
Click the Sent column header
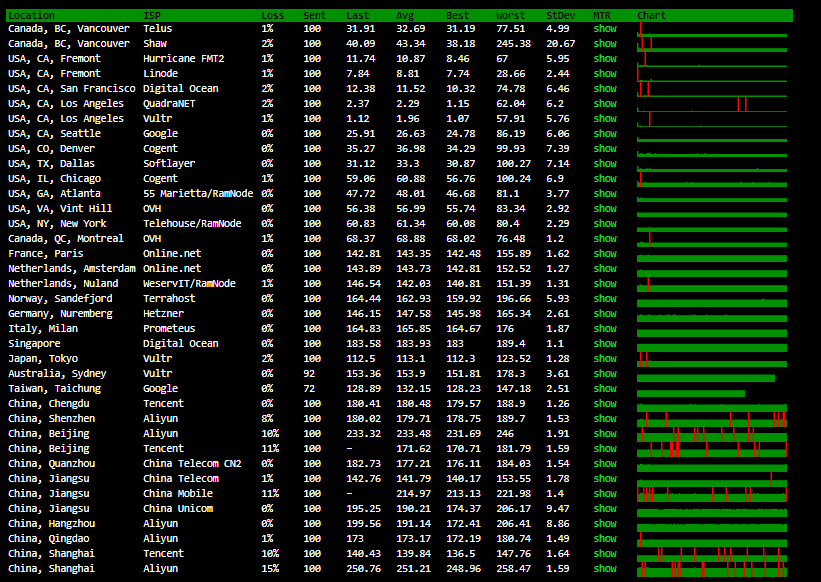click(315, 16)
